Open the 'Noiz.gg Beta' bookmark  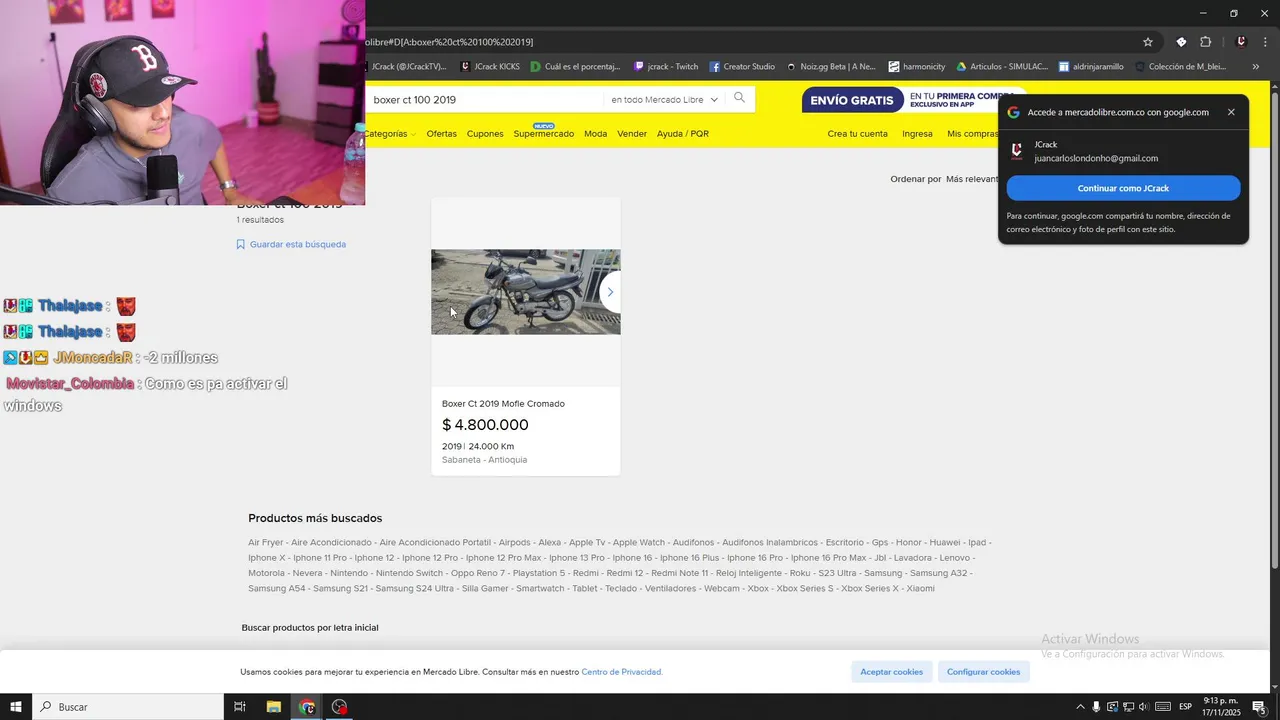pyautogui.click(x=831, y=67)
